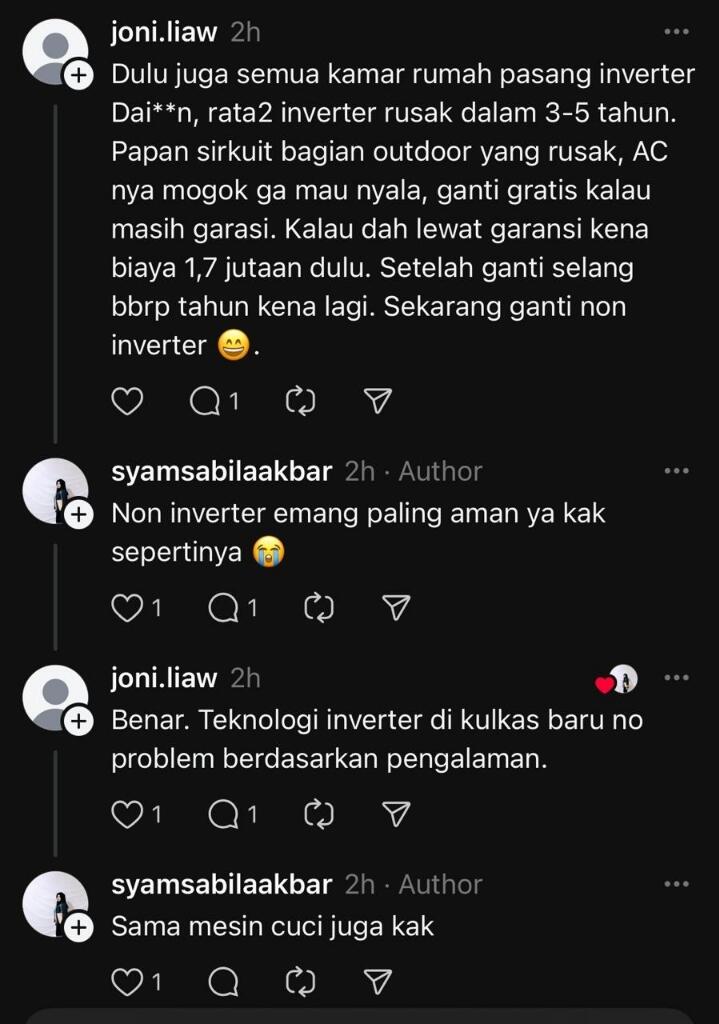The image size is (719, 1024).
Task: Open options menu on joni.liaw's first comment
Action: point(676,32)
